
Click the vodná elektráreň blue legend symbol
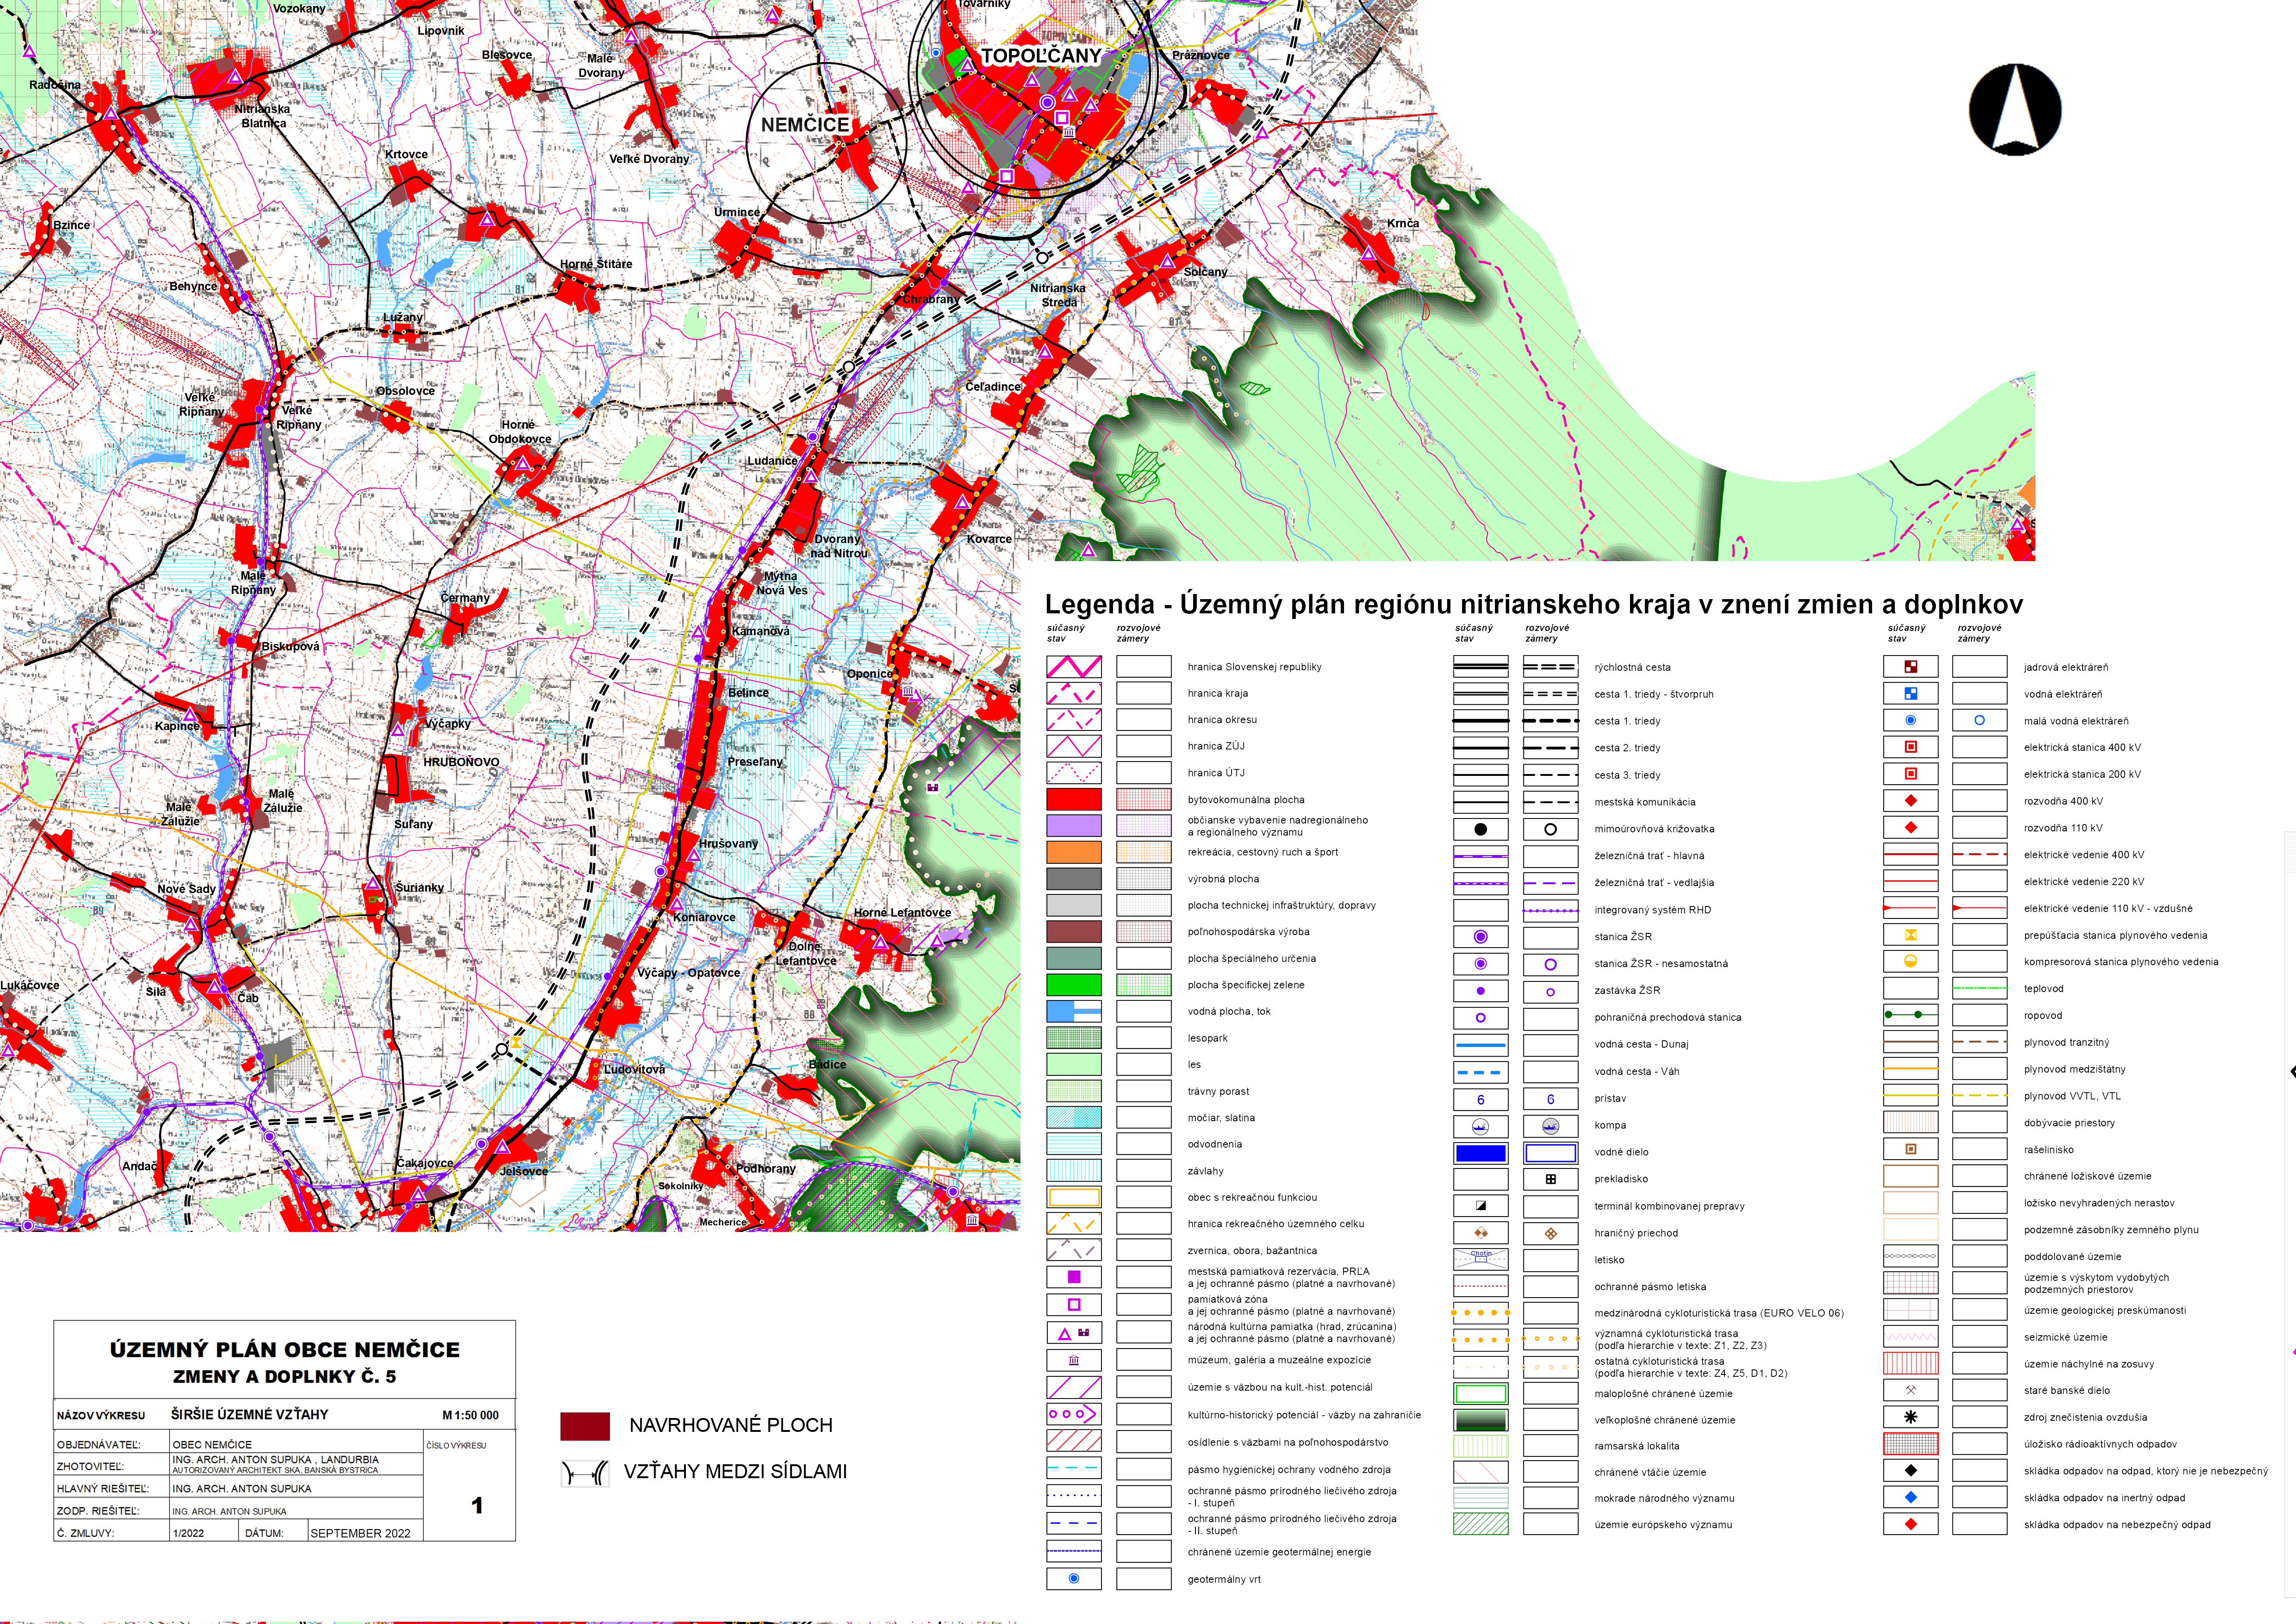pos(1910,694)
